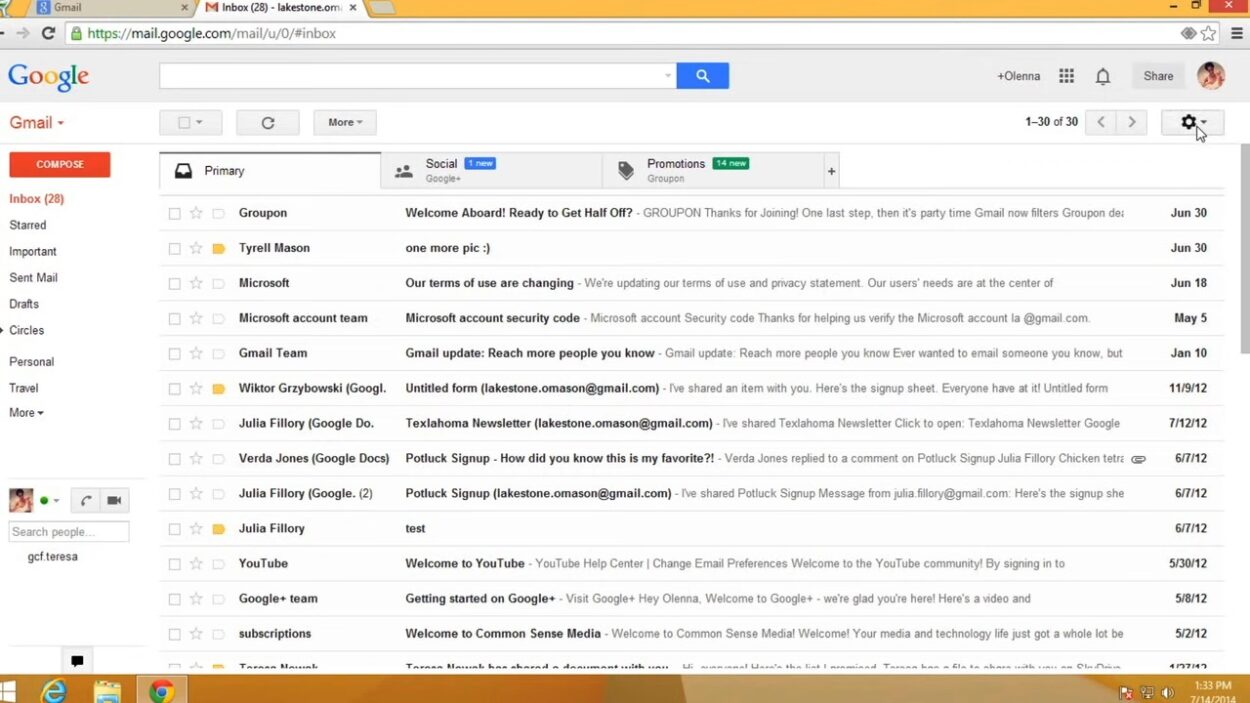Click the Google logo
Viewport: 1250px width, 703px height.
48,77
